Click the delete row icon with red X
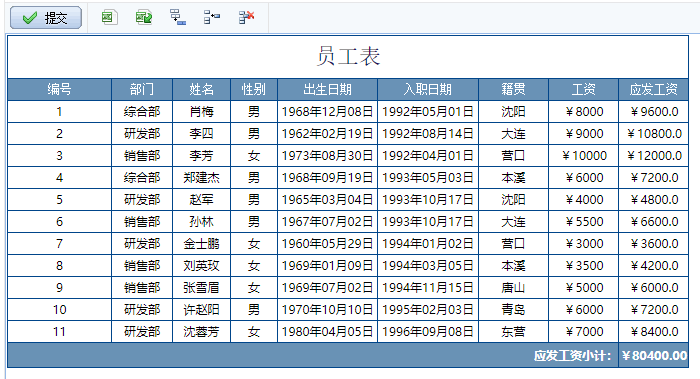 click(x=246, y=17)
